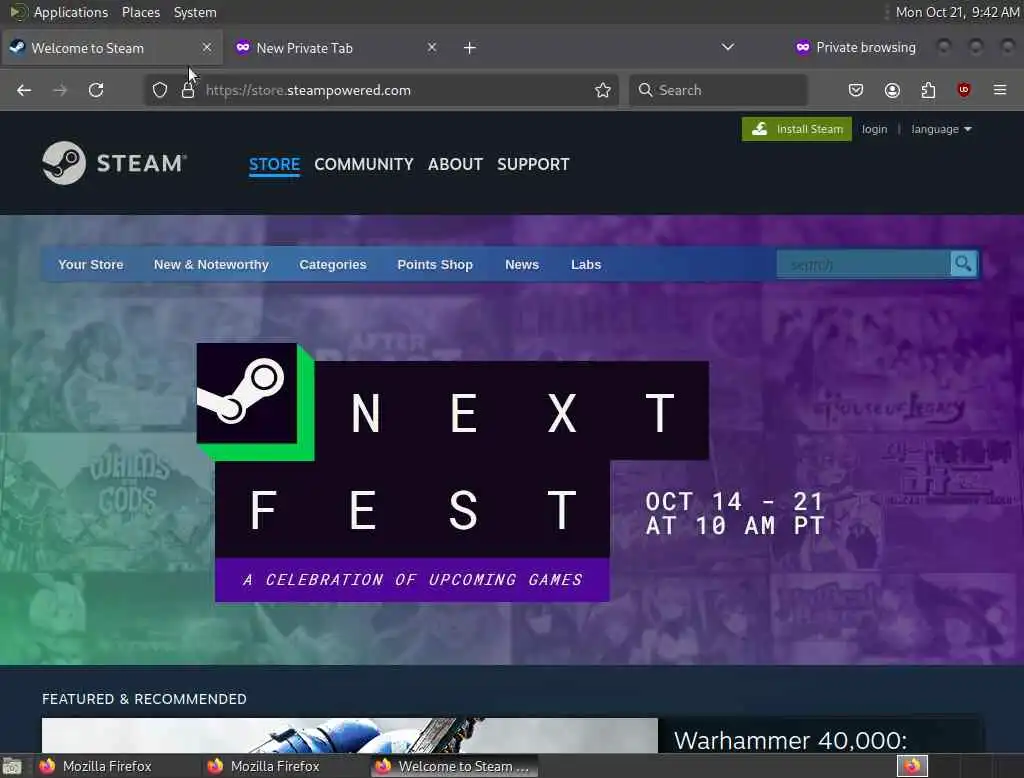Select Welcome to Steam taskbar window
The height and width of the screenshot is (778, 1024).
click(x=455, y=766)
